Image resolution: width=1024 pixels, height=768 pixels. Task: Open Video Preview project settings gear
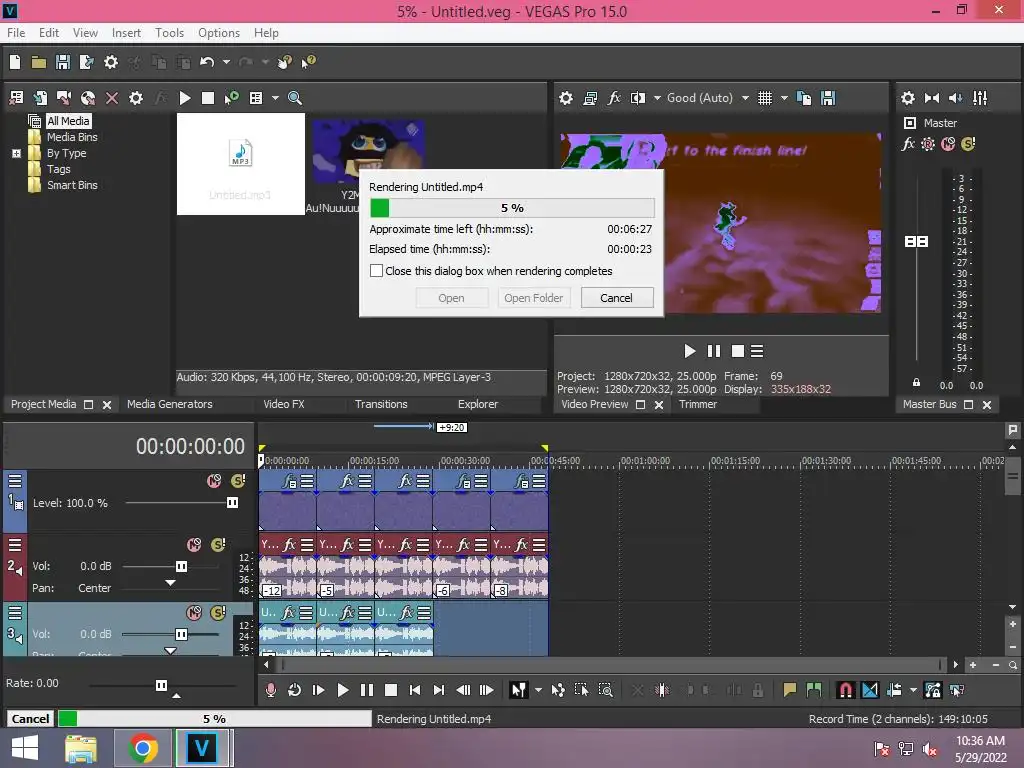point(566,98)
